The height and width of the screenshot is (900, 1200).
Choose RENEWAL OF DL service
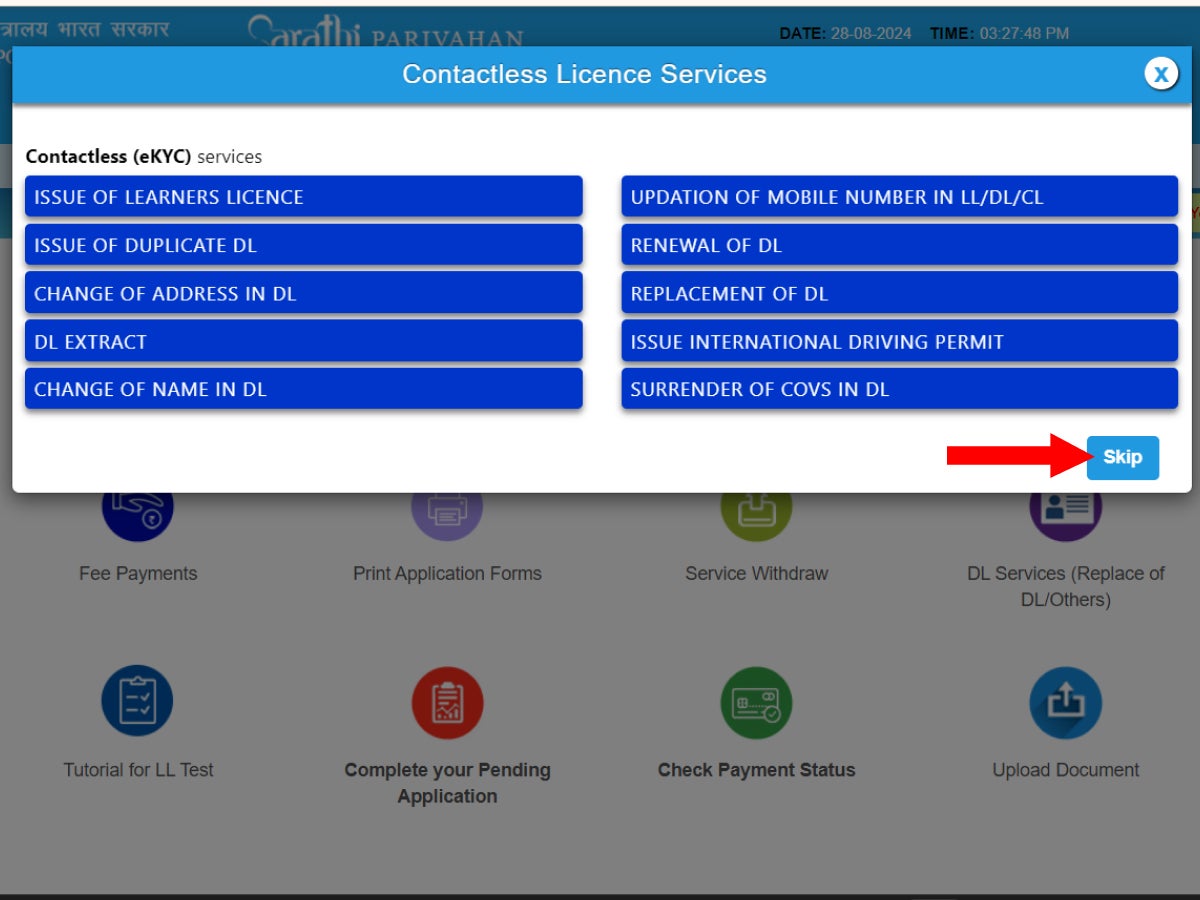(898, 244)
